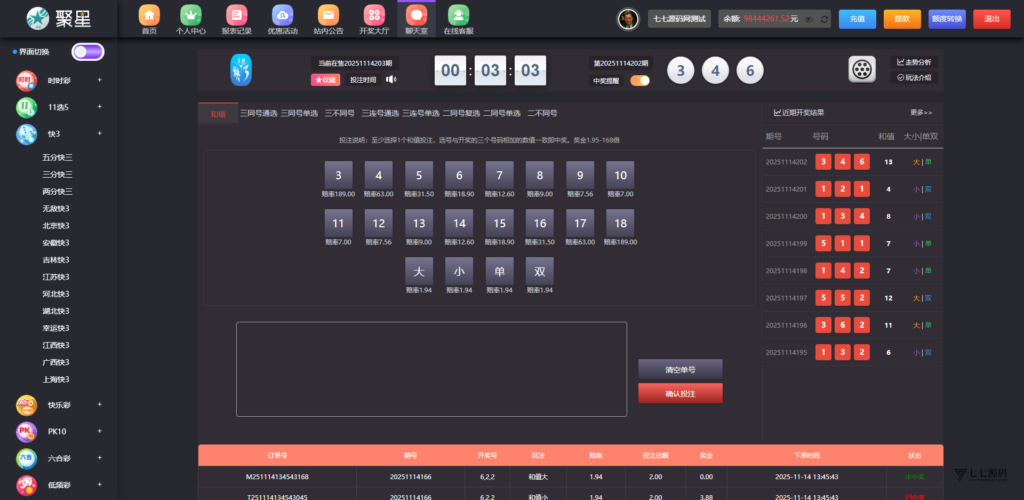Switch to 三连号通选 tab
Viewport: 1024px width, 500px height.
coord(380,113)
